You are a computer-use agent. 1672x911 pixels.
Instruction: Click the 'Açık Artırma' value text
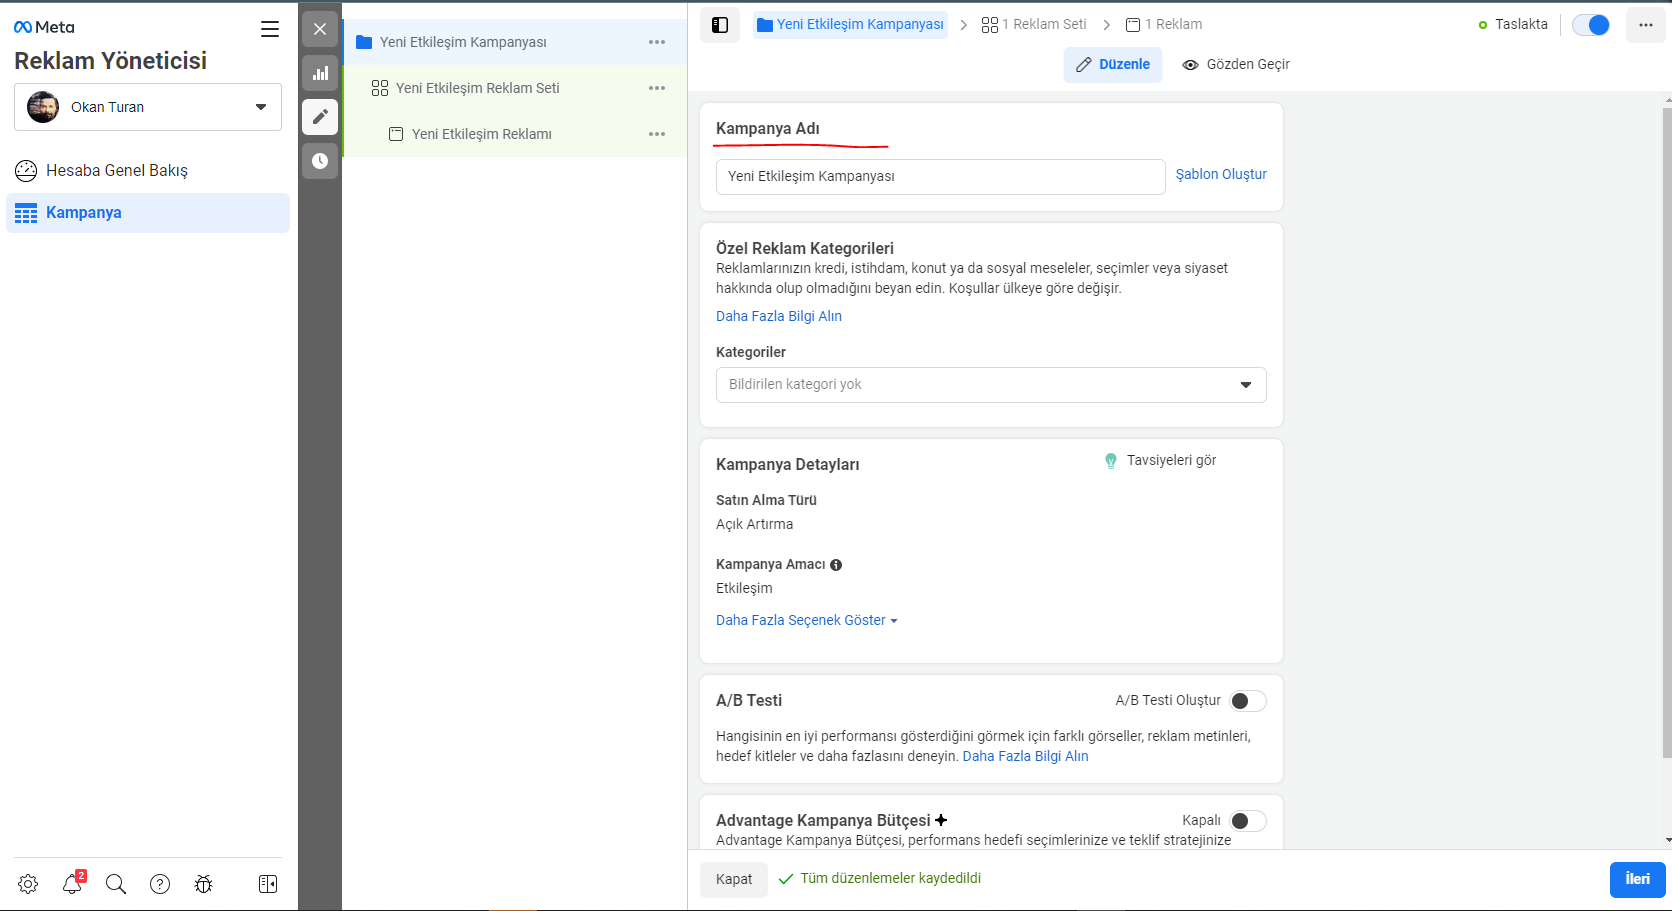(755, 525)
